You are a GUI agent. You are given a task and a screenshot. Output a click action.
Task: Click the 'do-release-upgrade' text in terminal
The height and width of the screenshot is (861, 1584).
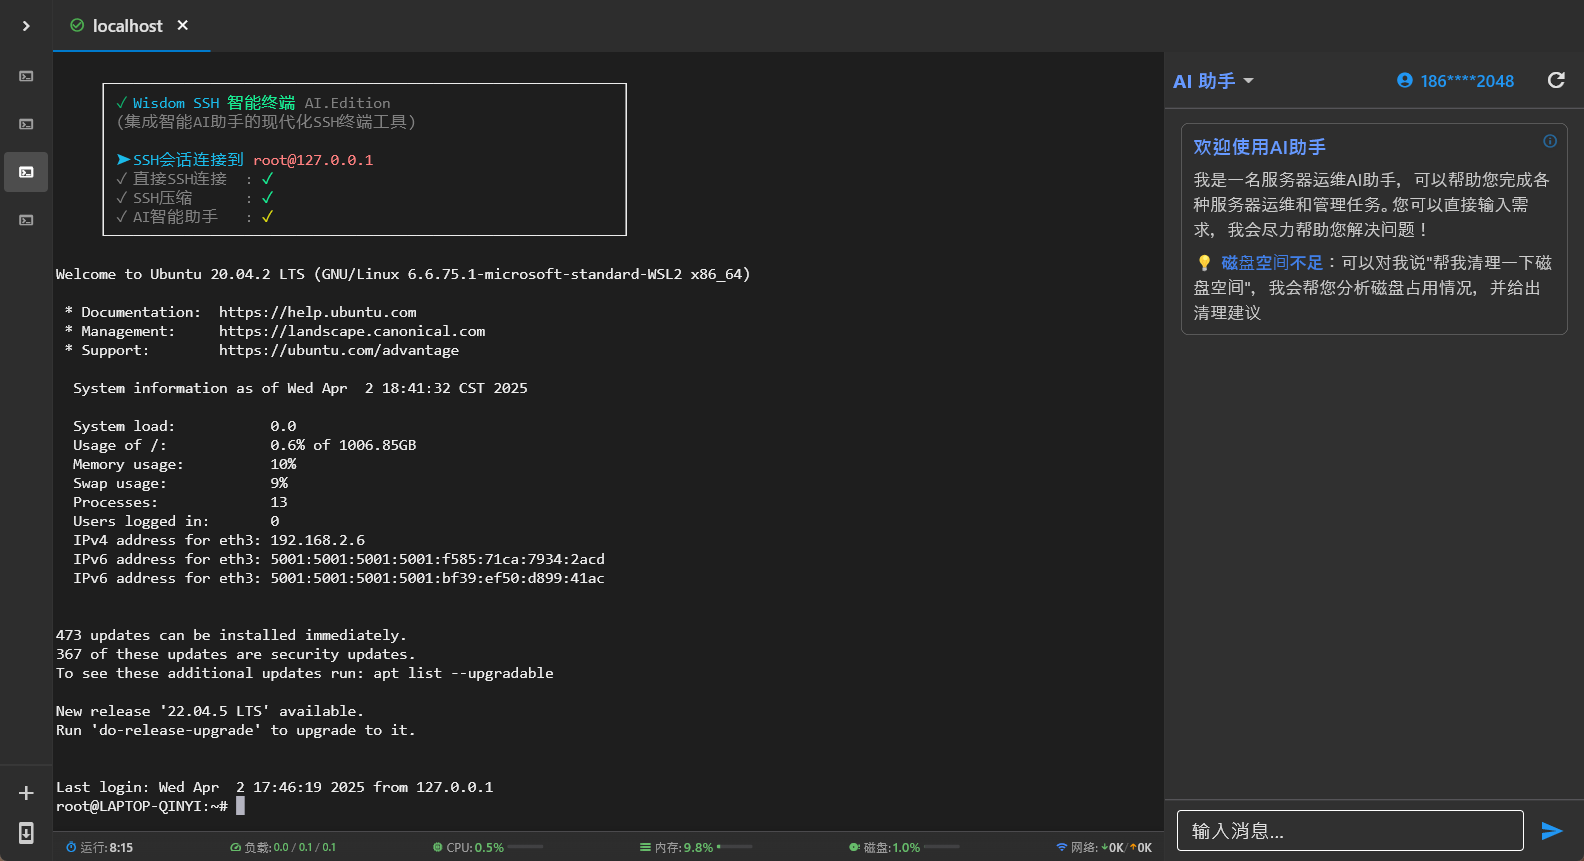176,730
